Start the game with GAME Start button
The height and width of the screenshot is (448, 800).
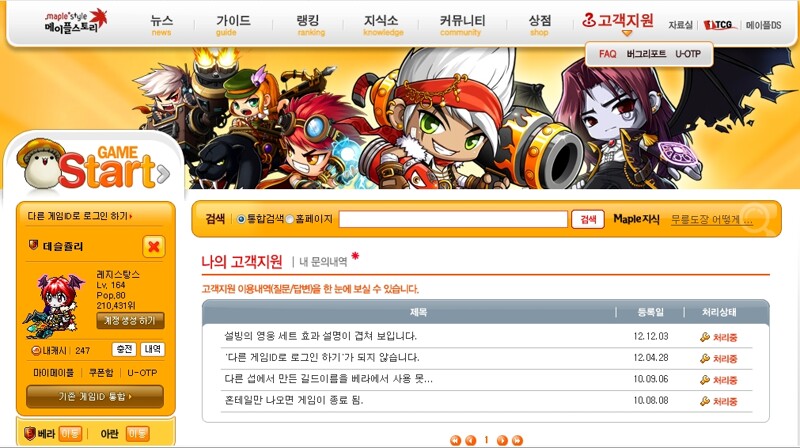[x=93, y=168]
